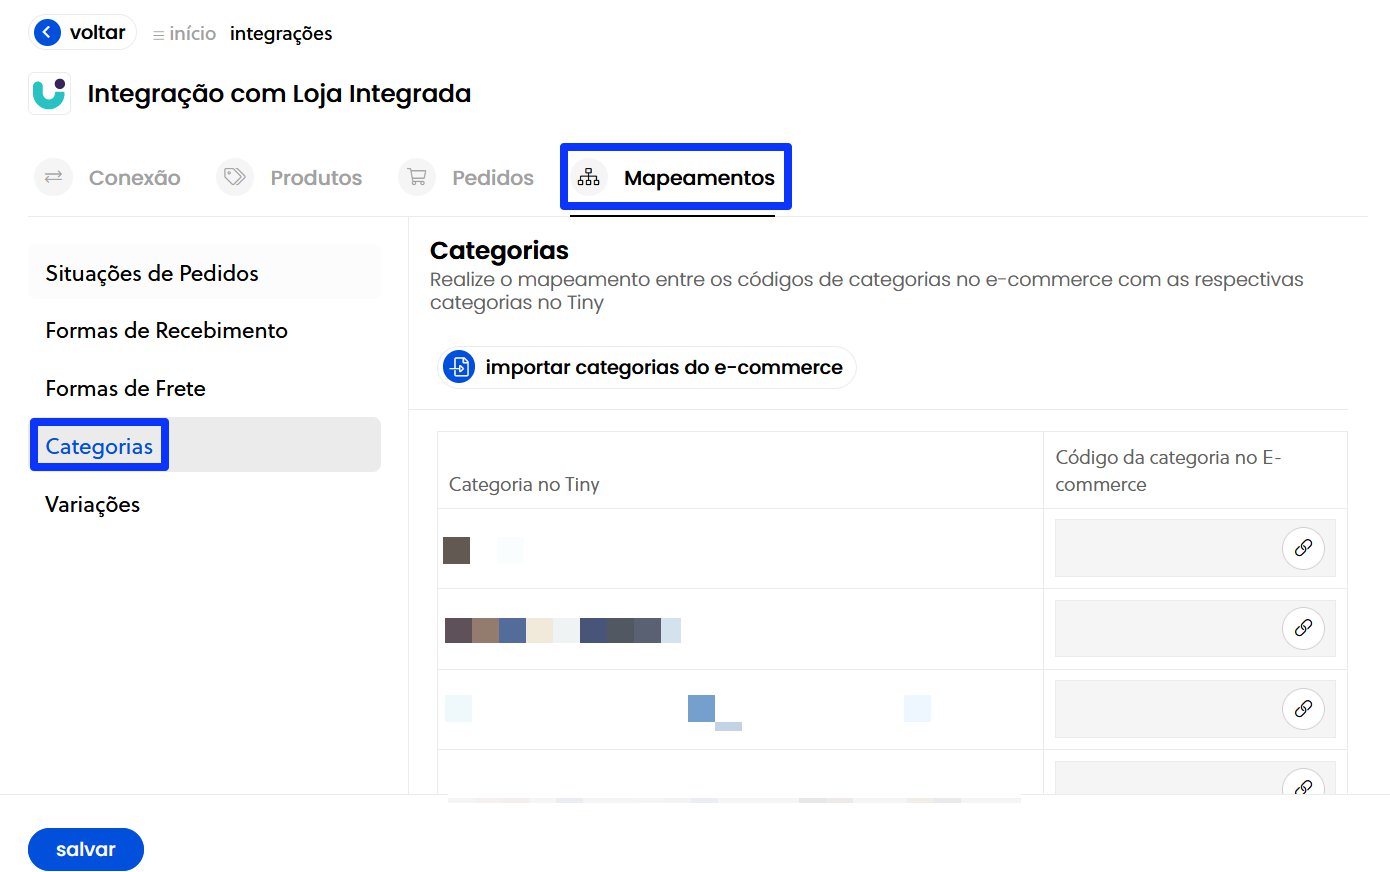Open Formas de Frete mapping
Screen dimensions: 1390x872
click(x=205, y=389)
